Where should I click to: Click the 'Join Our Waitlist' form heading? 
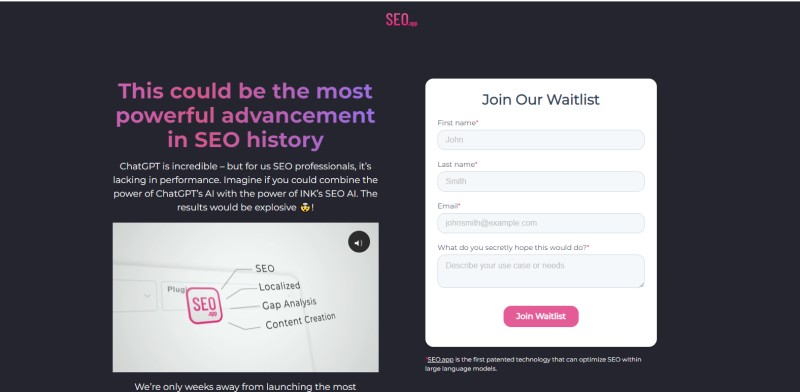pyautogui.click(x=541, y=100)
